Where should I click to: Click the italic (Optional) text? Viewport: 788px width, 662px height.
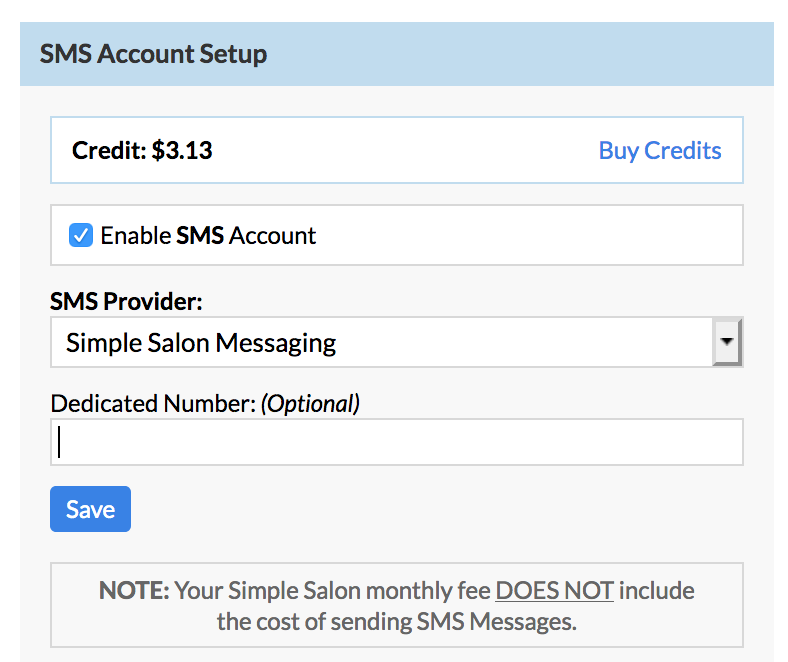click(x=310, y=403)
